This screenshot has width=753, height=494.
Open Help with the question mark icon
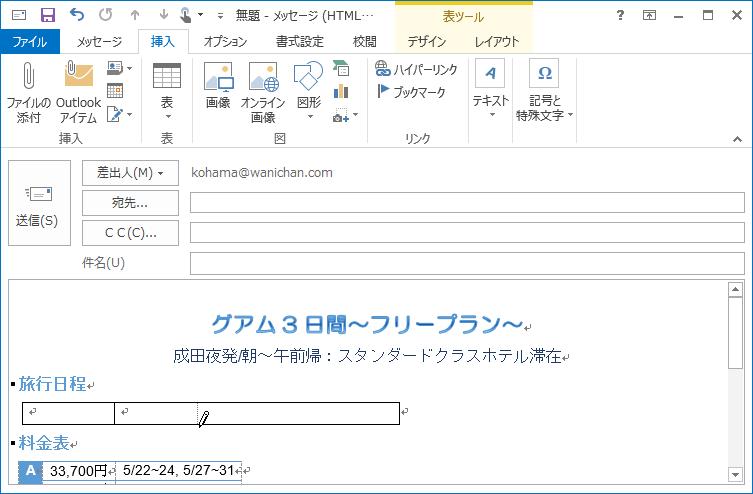620,15
